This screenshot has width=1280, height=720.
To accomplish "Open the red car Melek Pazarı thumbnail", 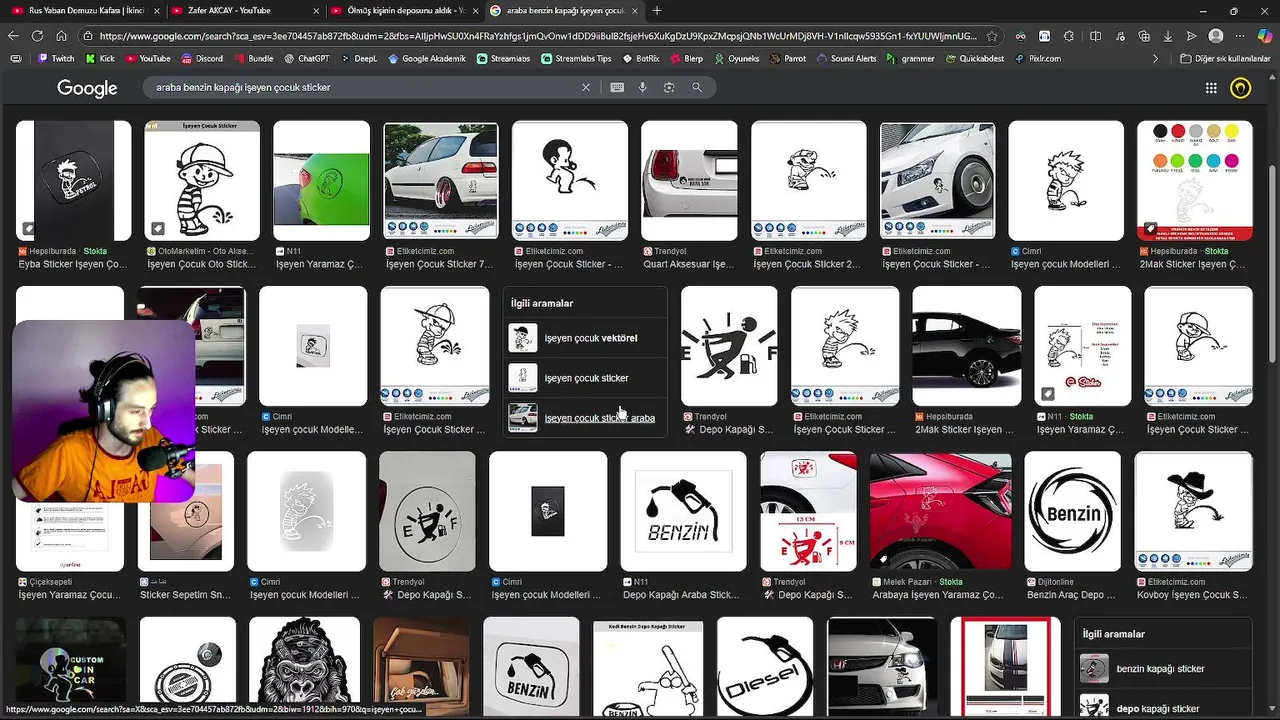I will pos(940,512).
